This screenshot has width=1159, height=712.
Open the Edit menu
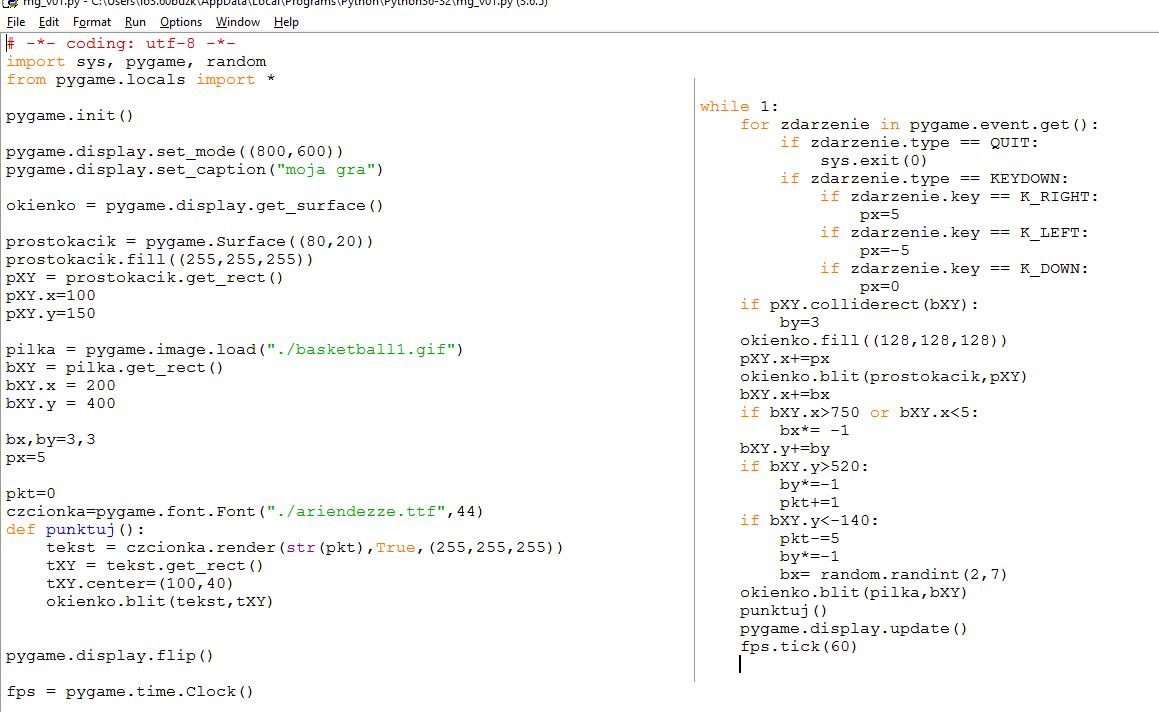point(49,22)
